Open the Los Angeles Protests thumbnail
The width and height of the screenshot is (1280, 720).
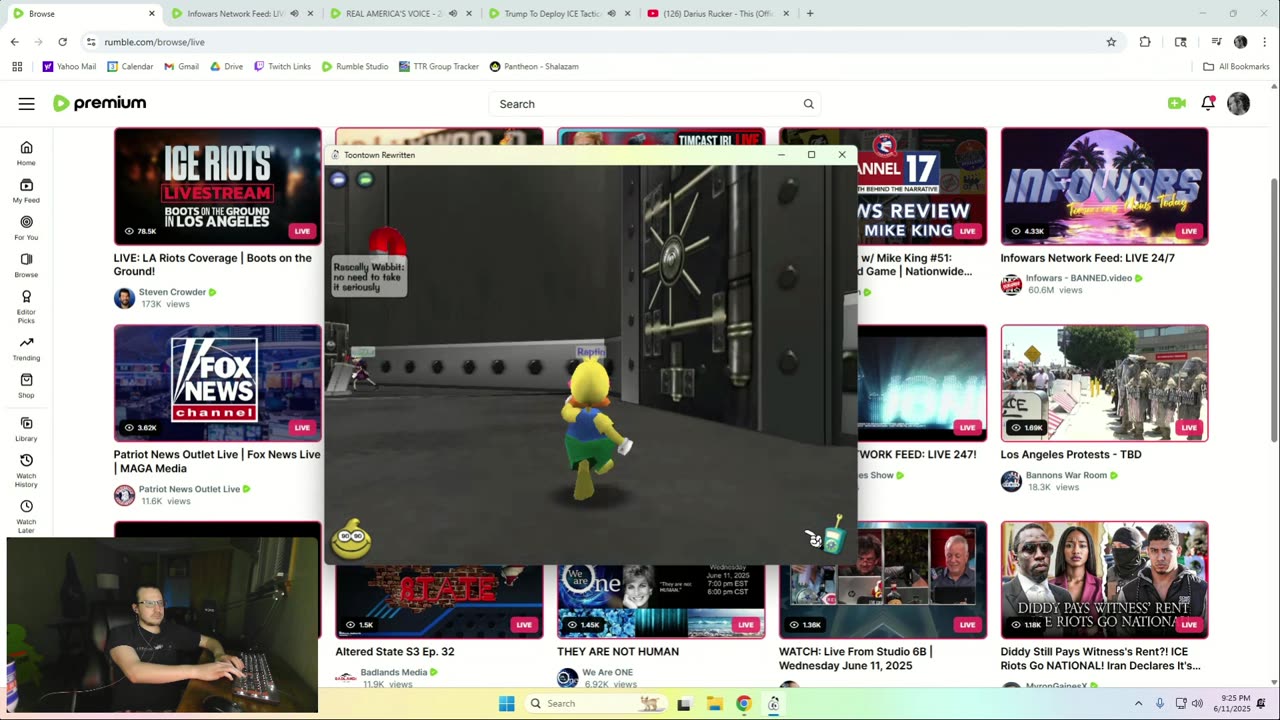(1104, 383)
